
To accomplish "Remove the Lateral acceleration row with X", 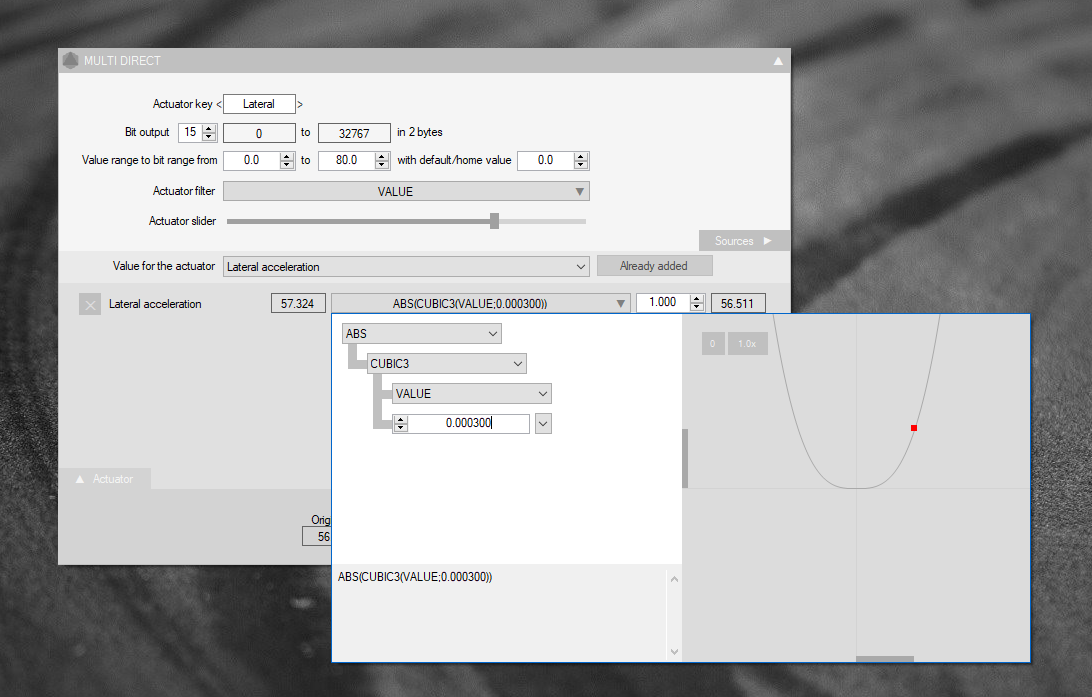I will 90,304.
